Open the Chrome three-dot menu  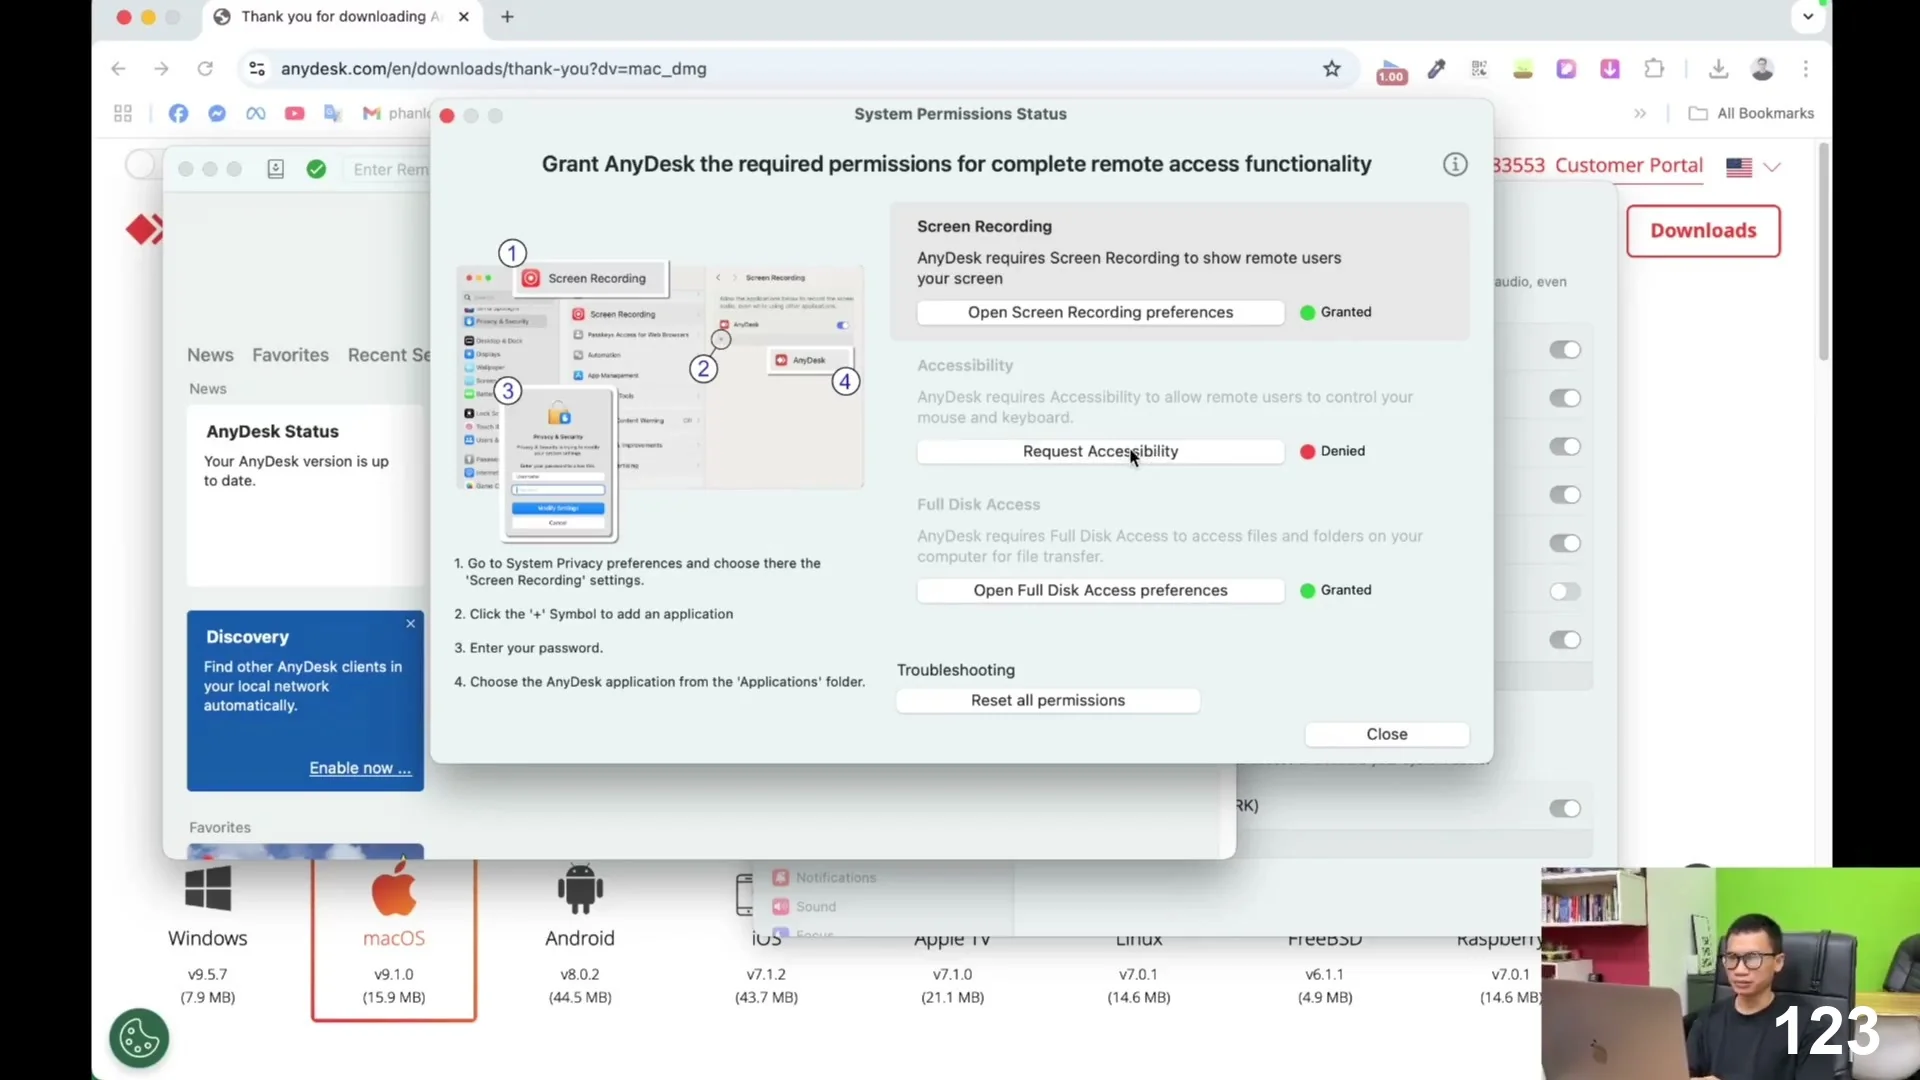point(1806,69)
